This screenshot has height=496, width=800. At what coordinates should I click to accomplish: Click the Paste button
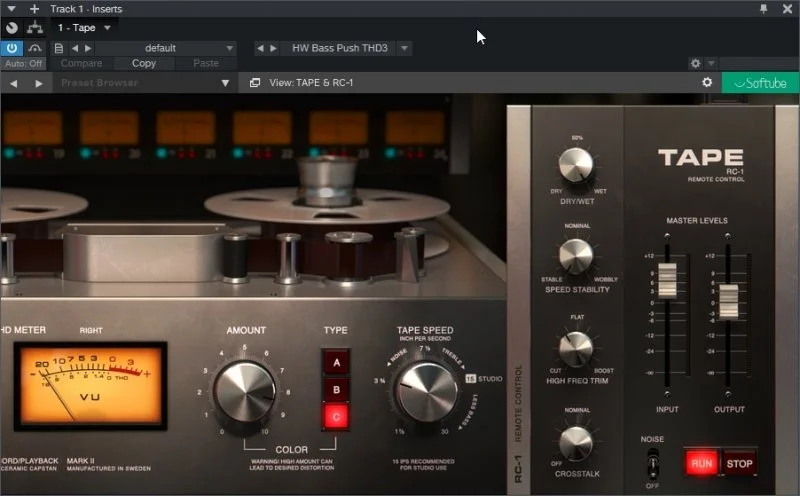206,63
